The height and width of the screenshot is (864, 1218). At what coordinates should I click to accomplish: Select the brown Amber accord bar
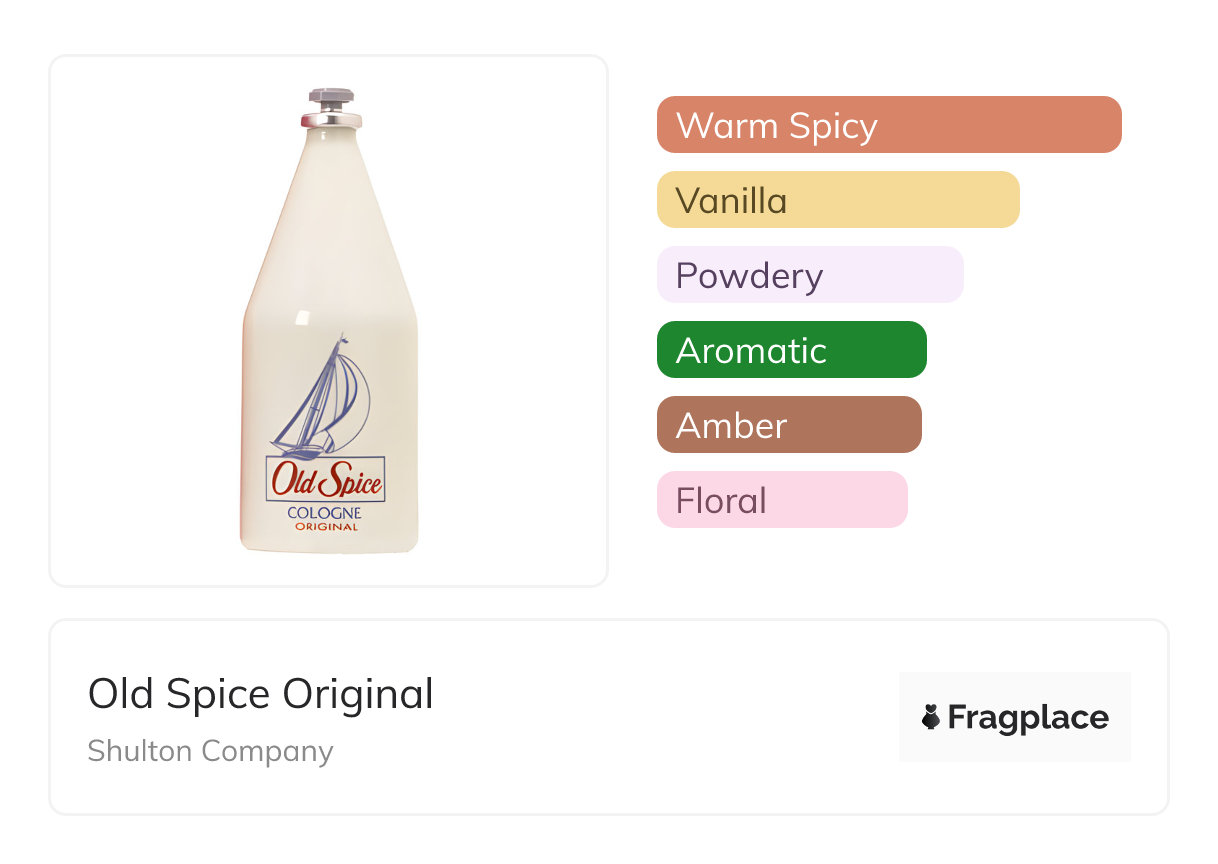[x=788, y=425]
